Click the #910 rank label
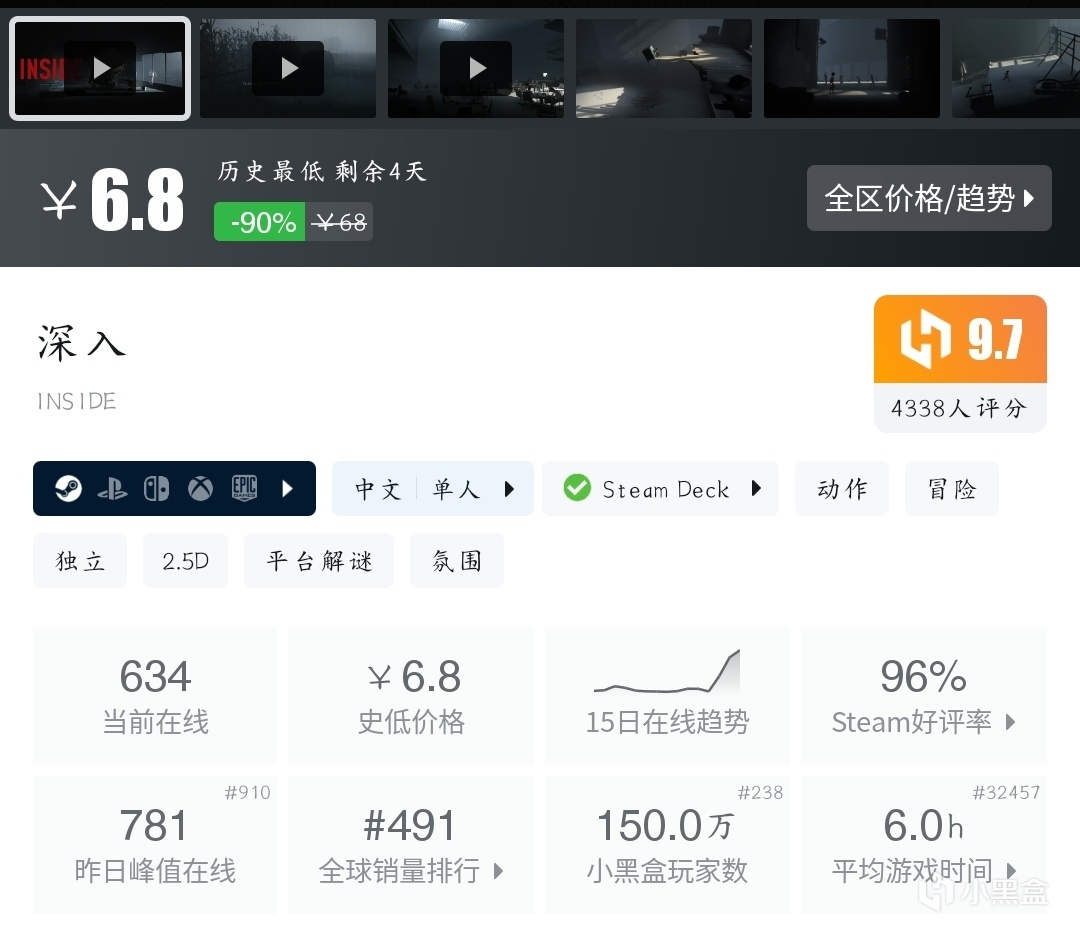 247,792
